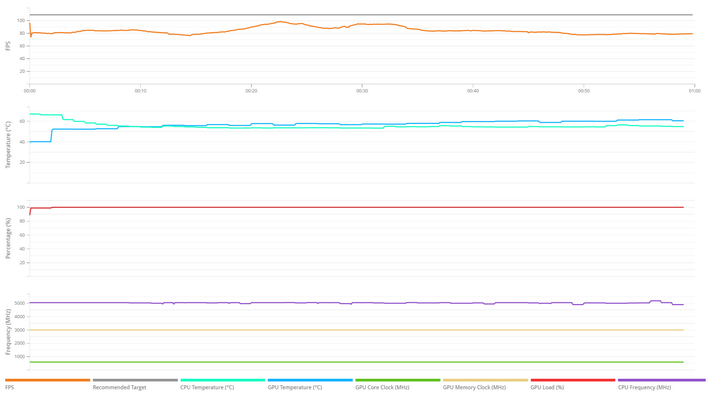Viewport: 708px width, 403px height.
Task: Toggle CPU Temperature (°C) legend entry
Action: tap(208, 387)
